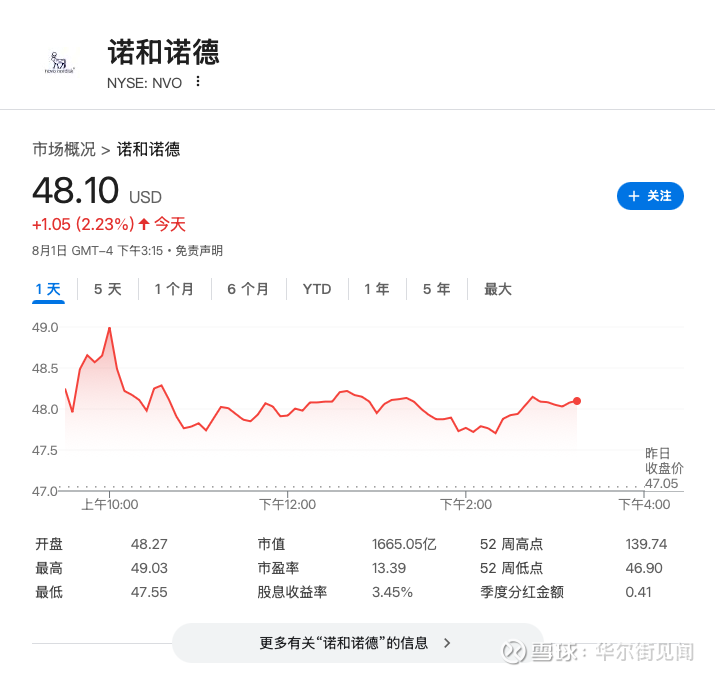The image size is (715, 674).
Task: Click the 48.10 current price
Action: click(x=76, y=190)
